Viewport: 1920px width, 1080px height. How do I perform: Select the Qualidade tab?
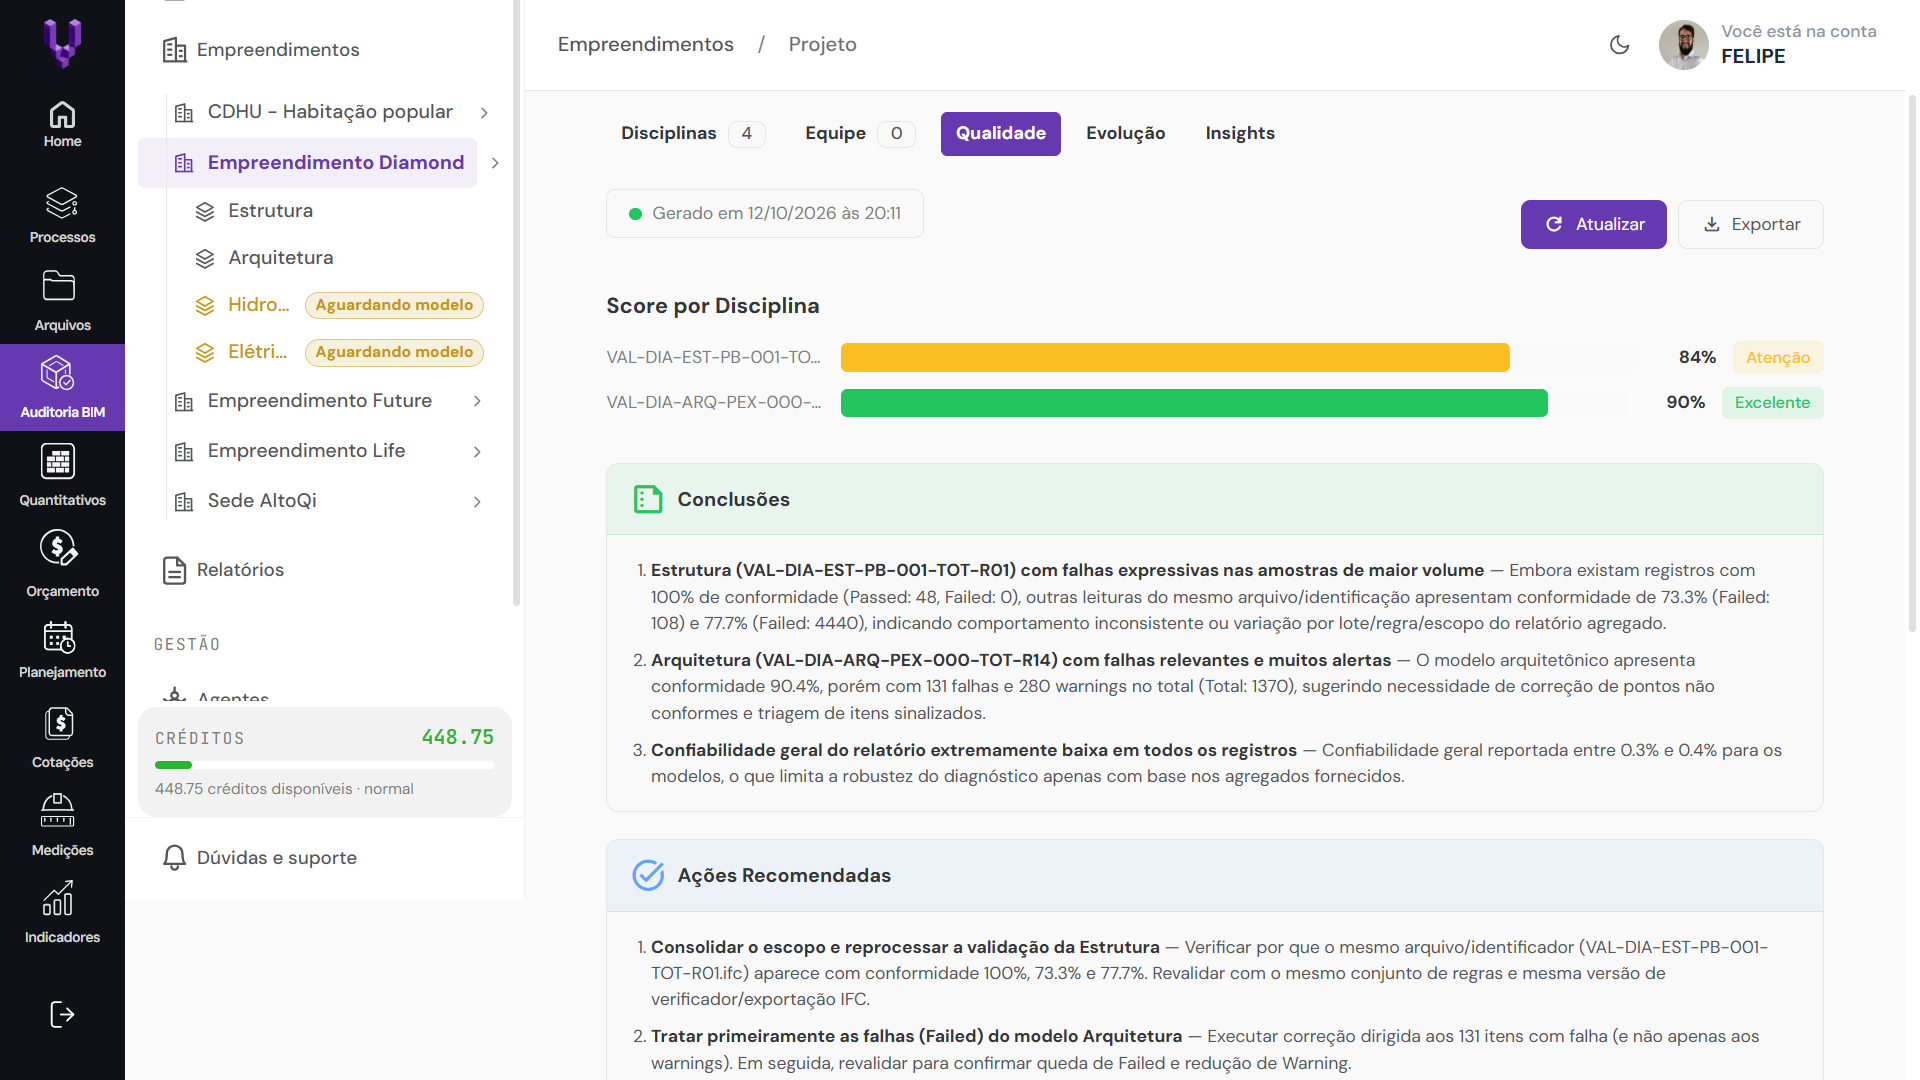[1000, 133]
